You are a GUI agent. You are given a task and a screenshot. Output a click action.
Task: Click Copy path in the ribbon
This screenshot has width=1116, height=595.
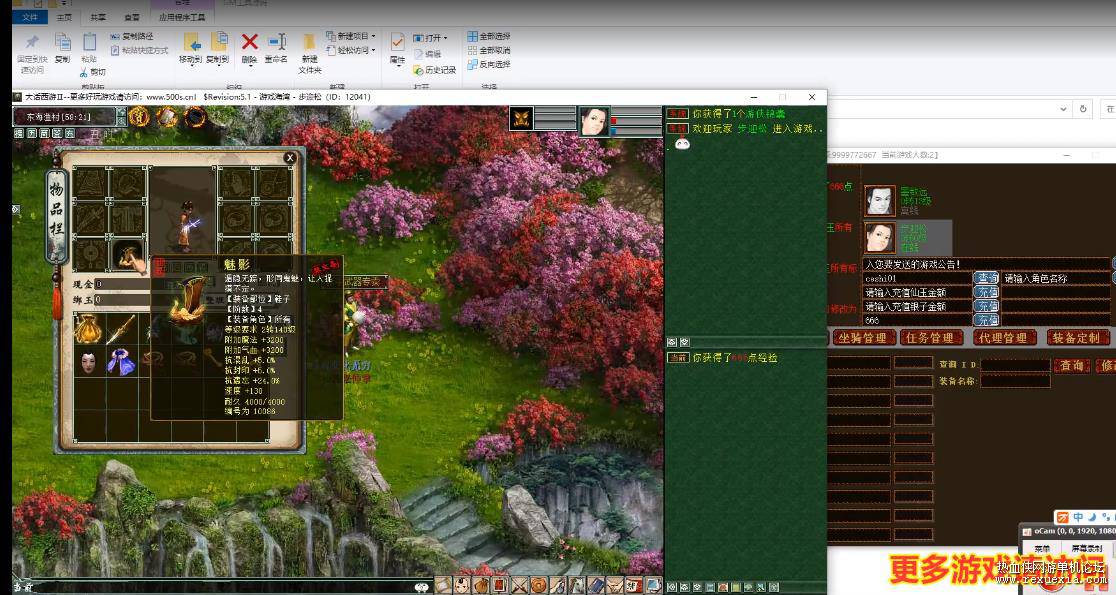[132, 36]
